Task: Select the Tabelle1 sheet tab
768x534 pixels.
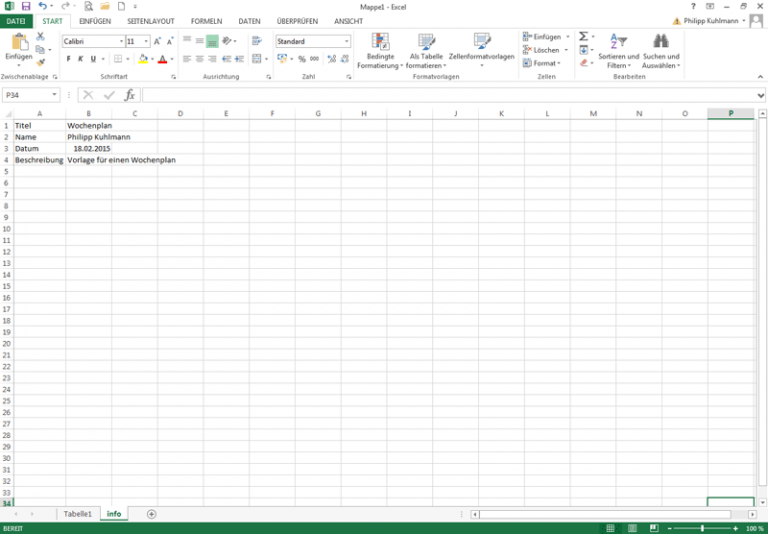Action: coord(78,514)
